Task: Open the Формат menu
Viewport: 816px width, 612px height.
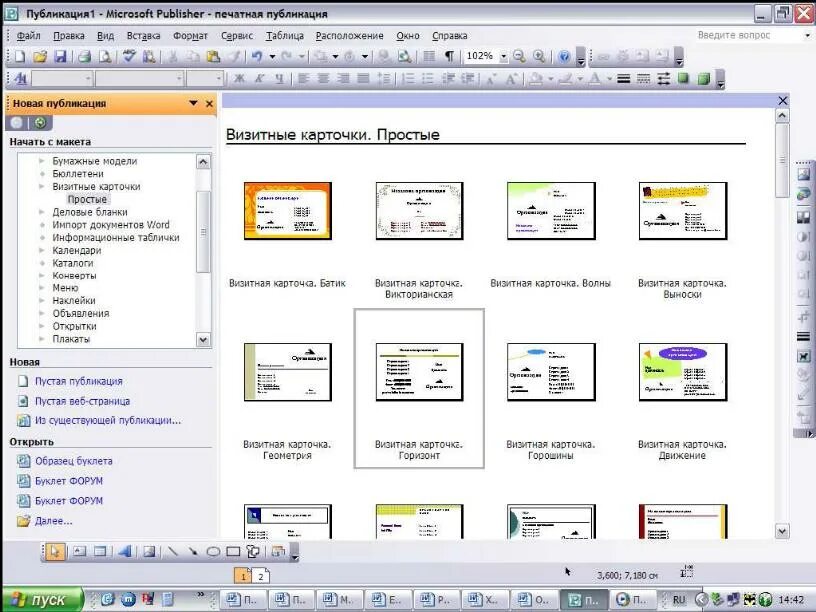Action: (190, 35)
